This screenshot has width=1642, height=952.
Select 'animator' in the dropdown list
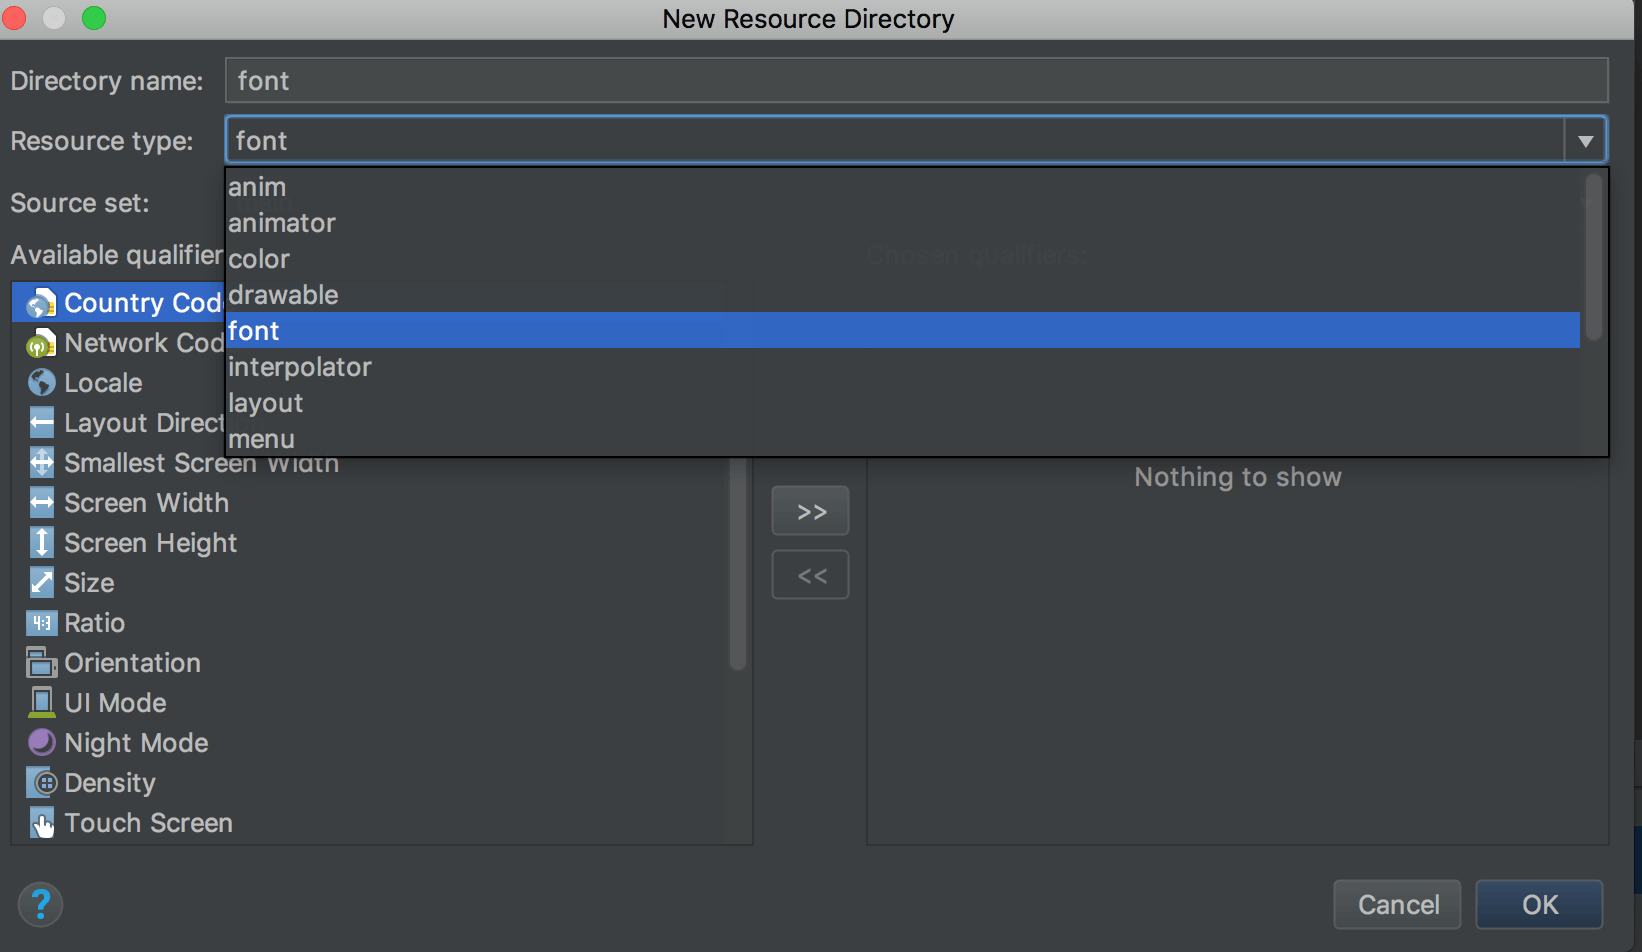[281, 223]
